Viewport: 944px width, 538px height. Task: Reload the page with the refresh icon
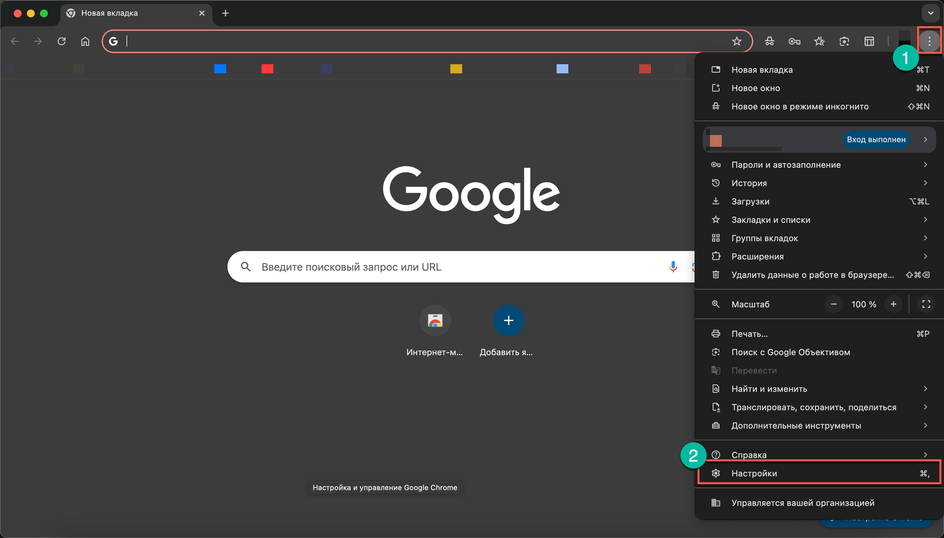coord(61,42)
